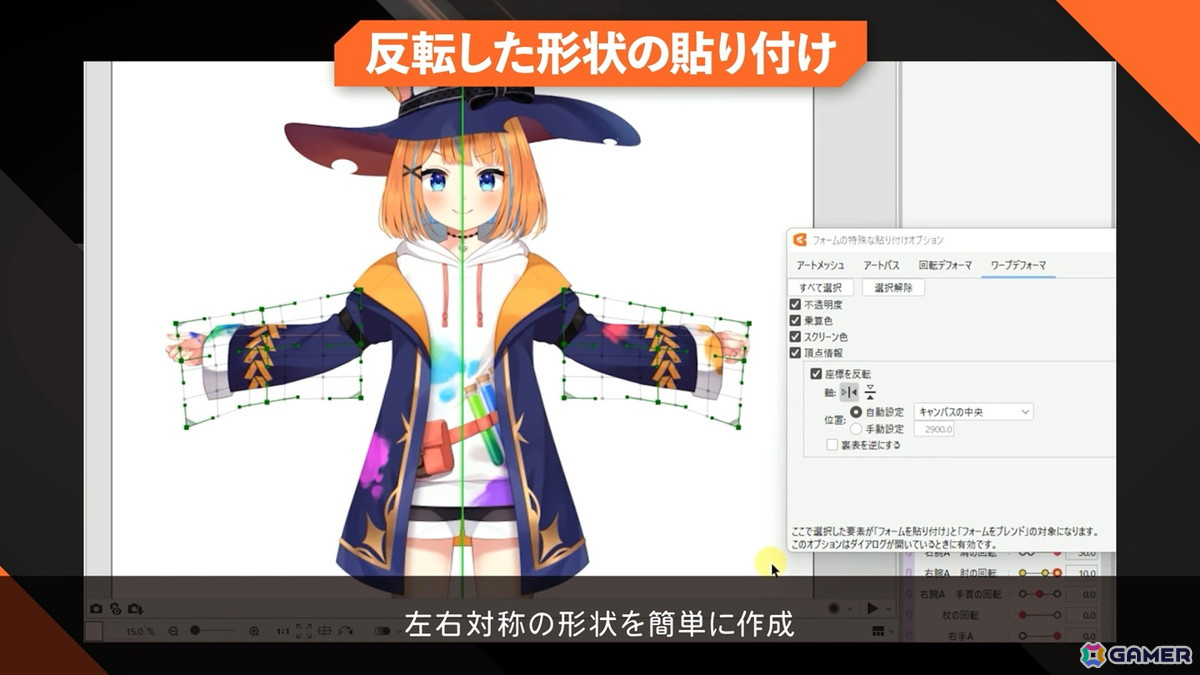This screenshot has height=675, width=1200.
Task: Open the grid layout dropdown arrow
Action: click(x=892, y=632)
